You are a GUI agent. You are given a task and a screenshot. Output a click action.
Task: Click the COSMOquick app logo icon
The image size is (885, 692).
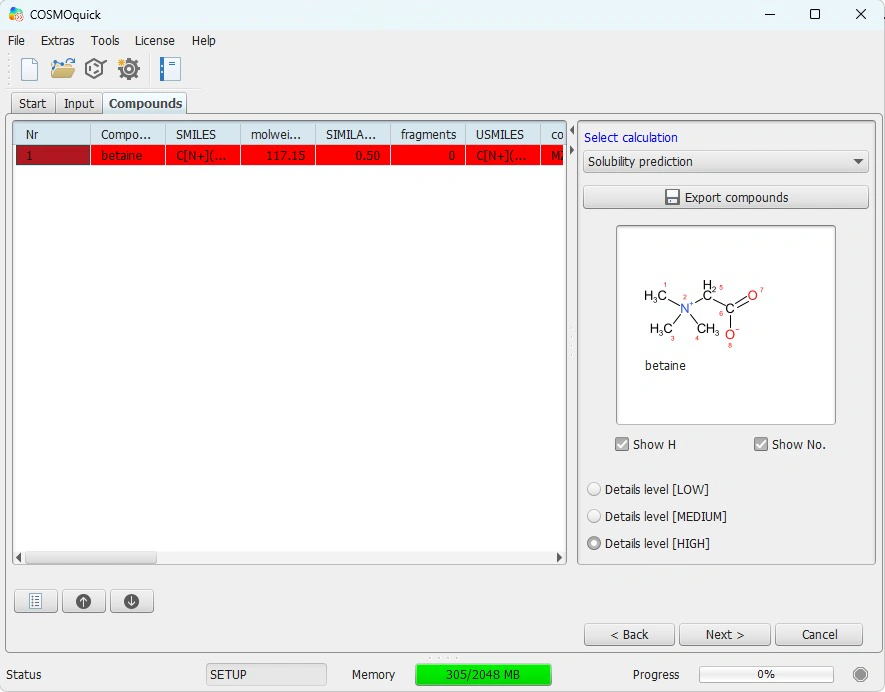point(16,14)
